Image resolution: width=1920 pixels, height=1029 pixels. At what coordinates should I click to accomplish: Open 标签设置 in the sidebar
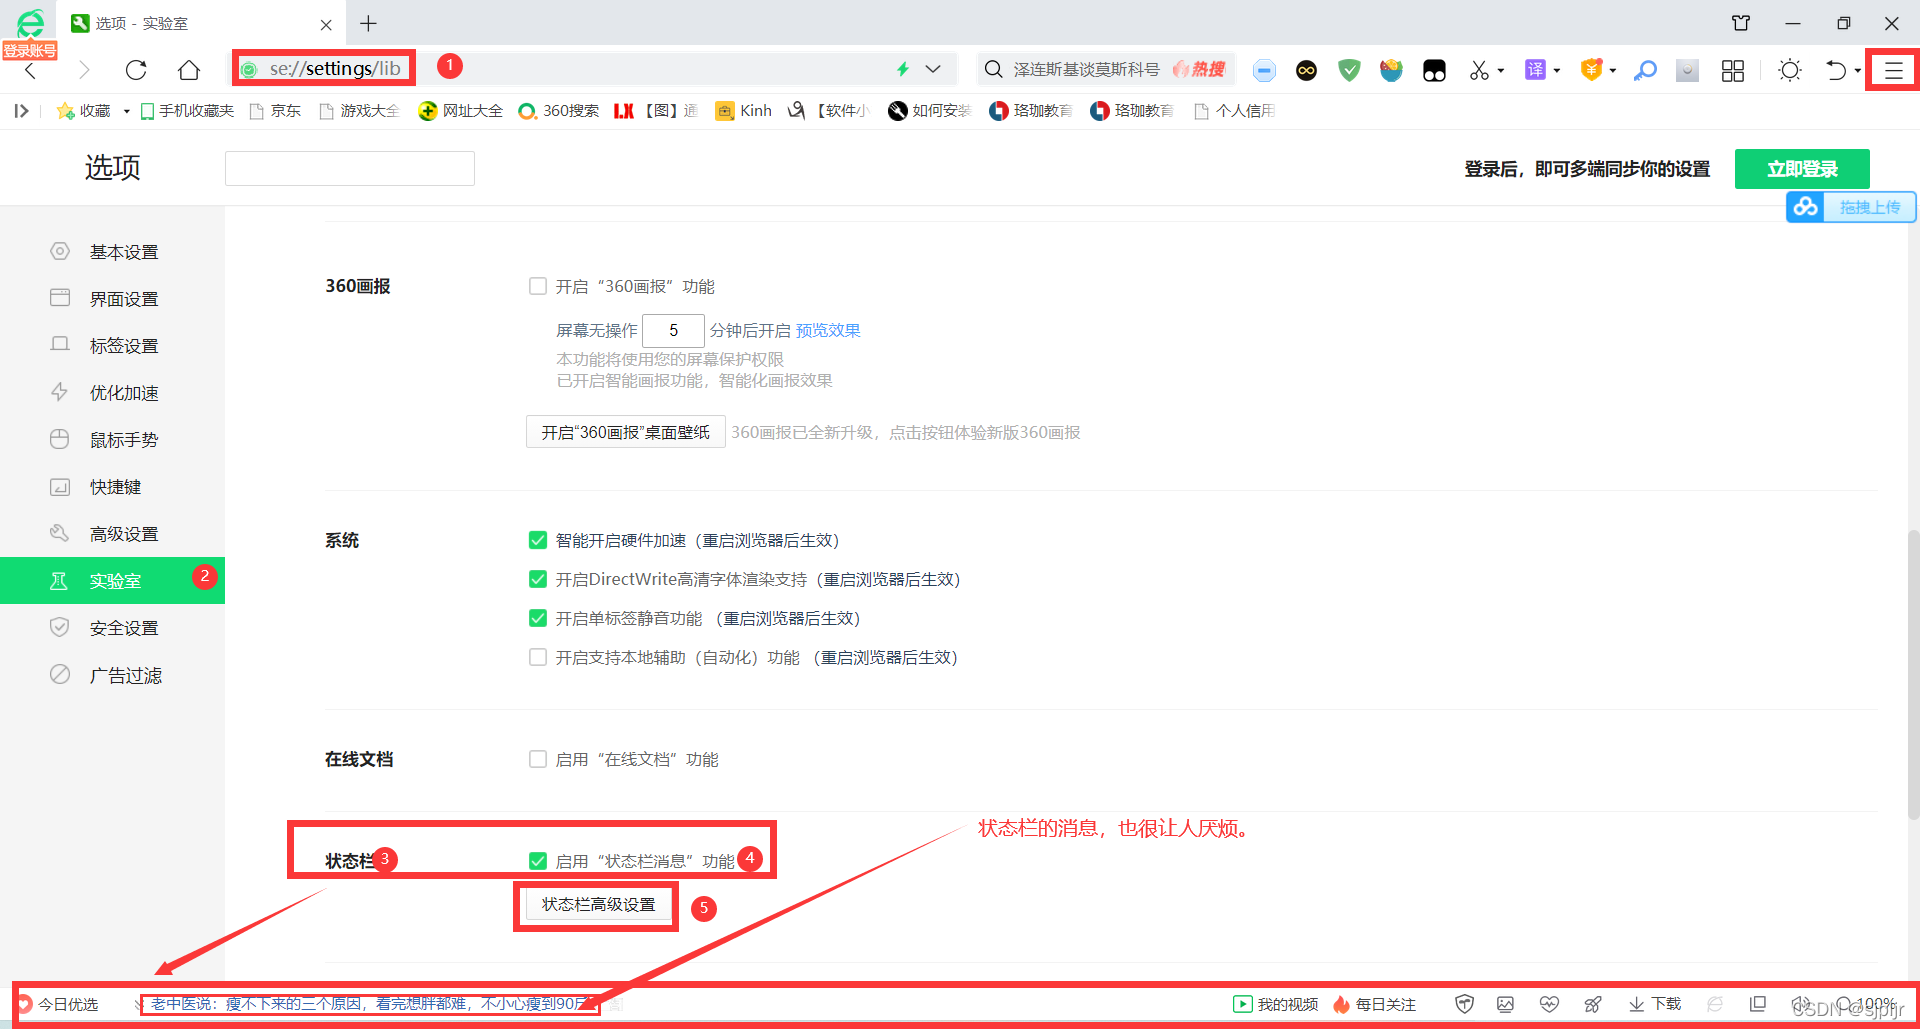(112, 346)
